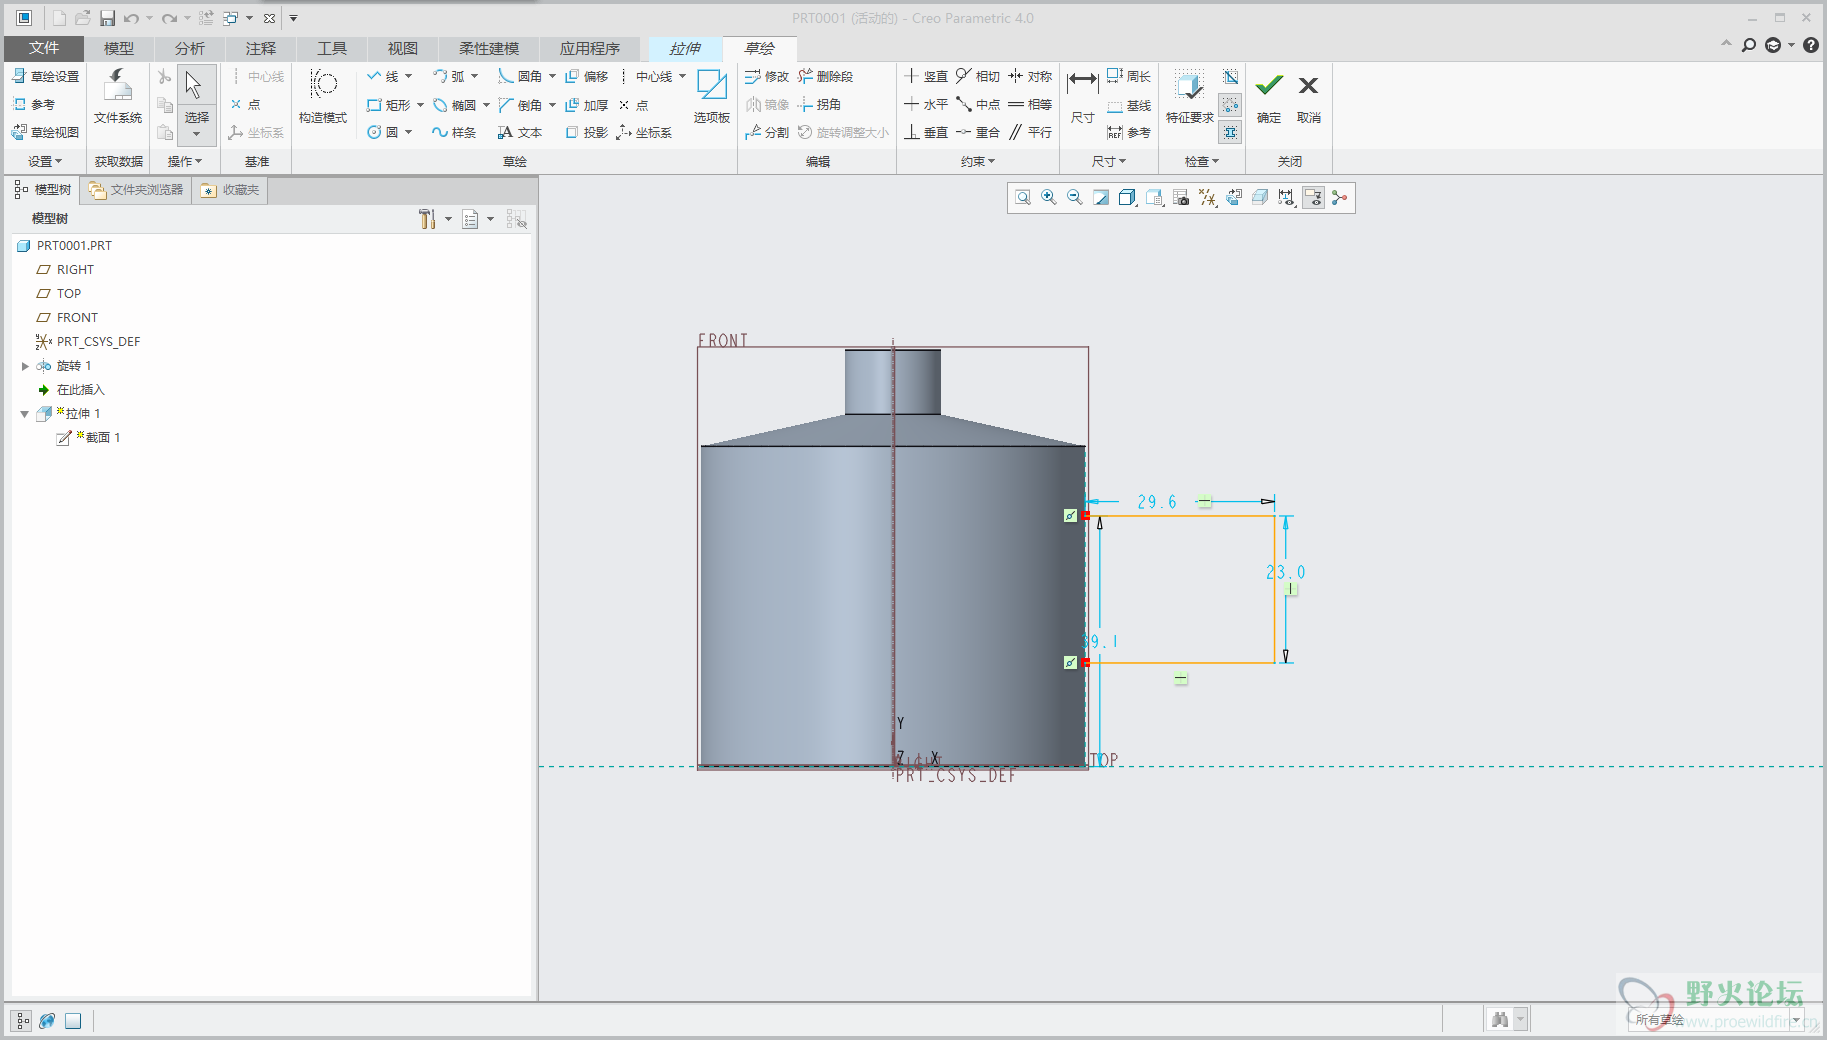1827x1040 pixels.
Task: Select the 样条 (spline) tool
Action: 454,132
